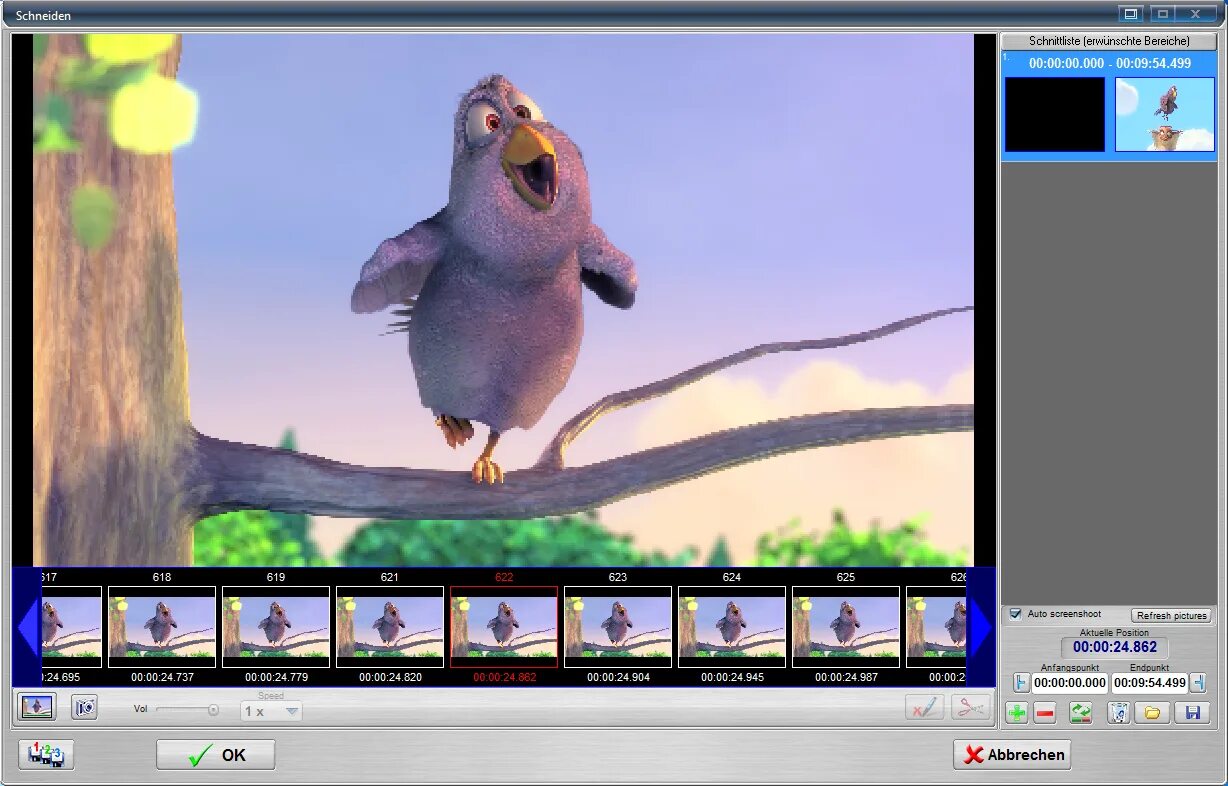Screen dimensions: 1228x786
Task: Click the scissors cut icon
Action: [971, 707]
